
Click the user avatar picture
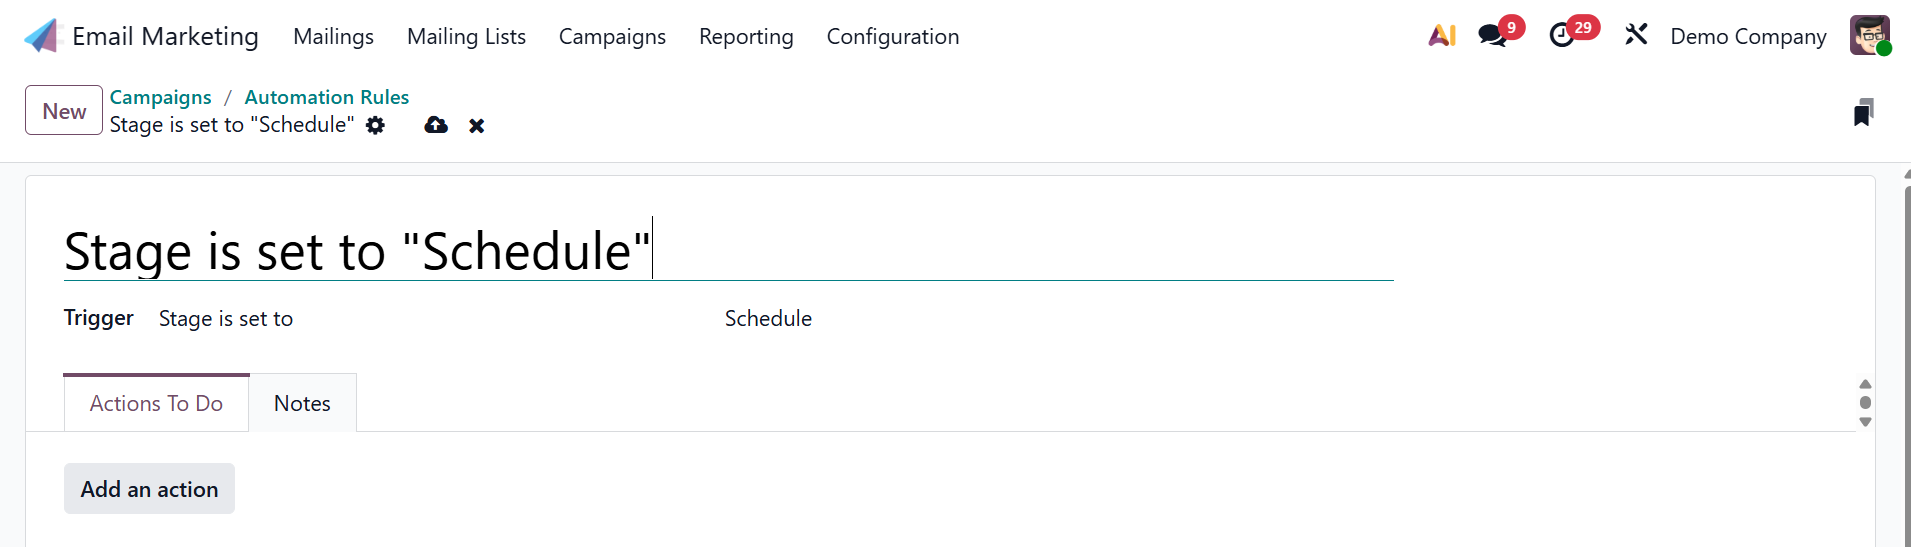(1869, 36)
